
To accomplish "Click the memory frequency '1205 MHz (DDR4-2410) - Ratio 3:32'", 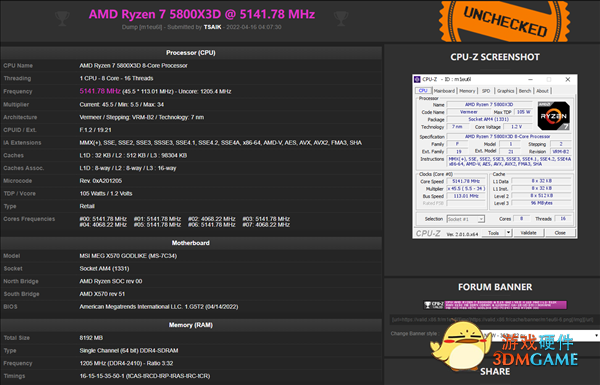I will tap(126, 363).
